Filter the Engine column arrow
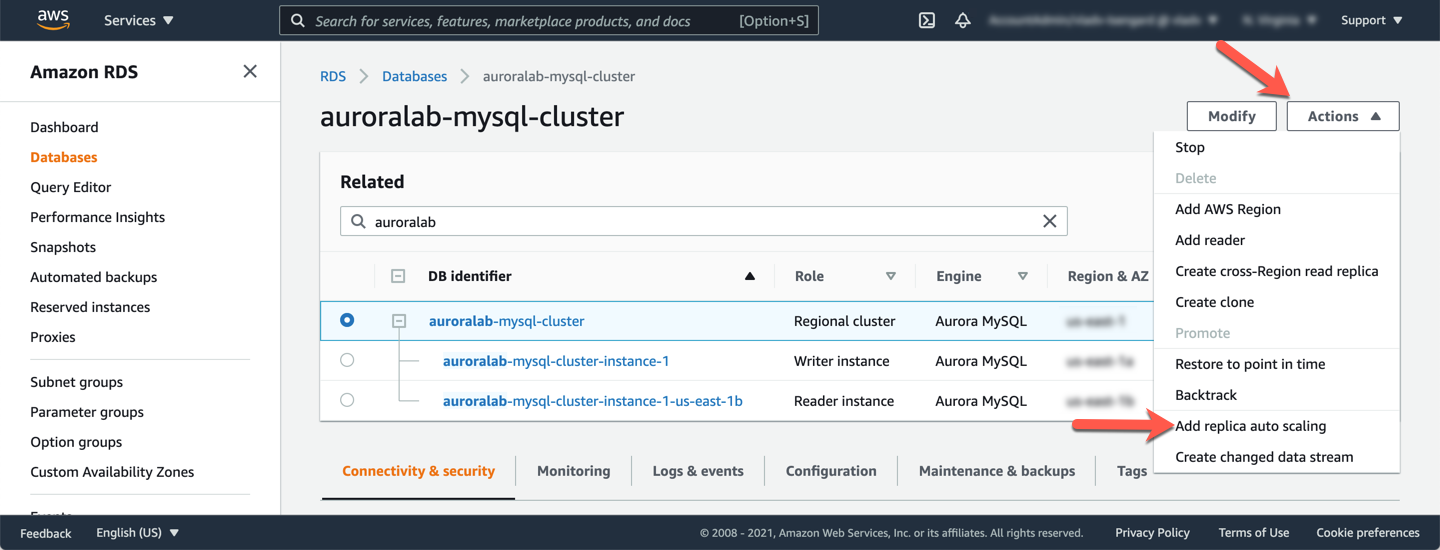1440x550 pixels. (x=1022, y=276)
